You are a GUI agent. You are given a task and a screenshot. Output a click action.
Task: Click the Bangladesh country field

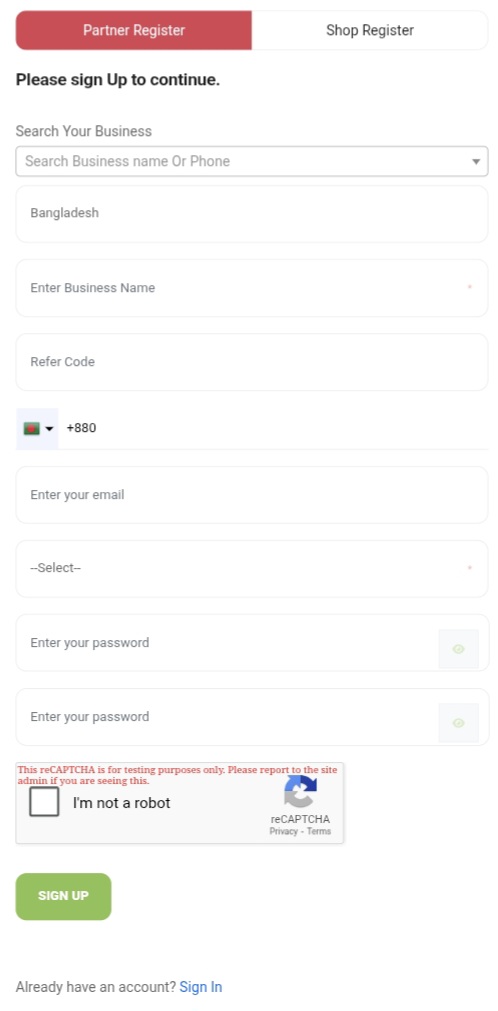252,213
